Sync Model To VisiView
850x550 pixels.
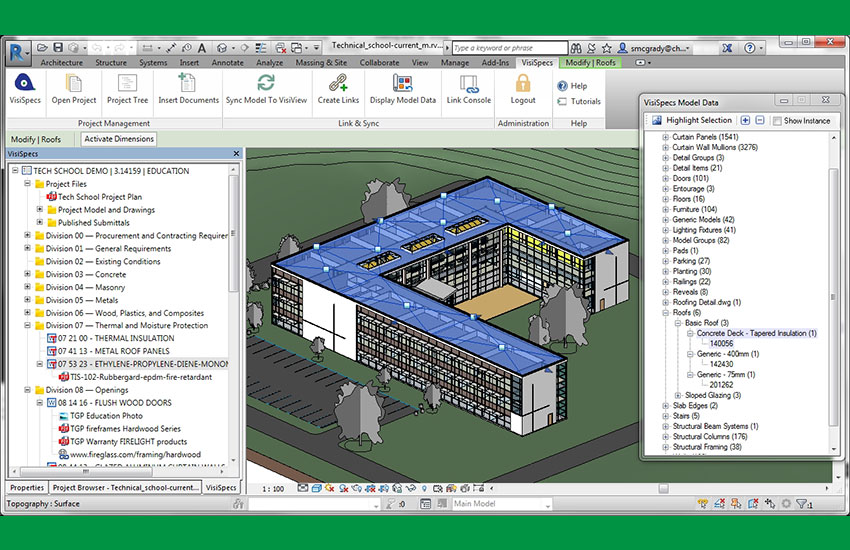(266, 84)
